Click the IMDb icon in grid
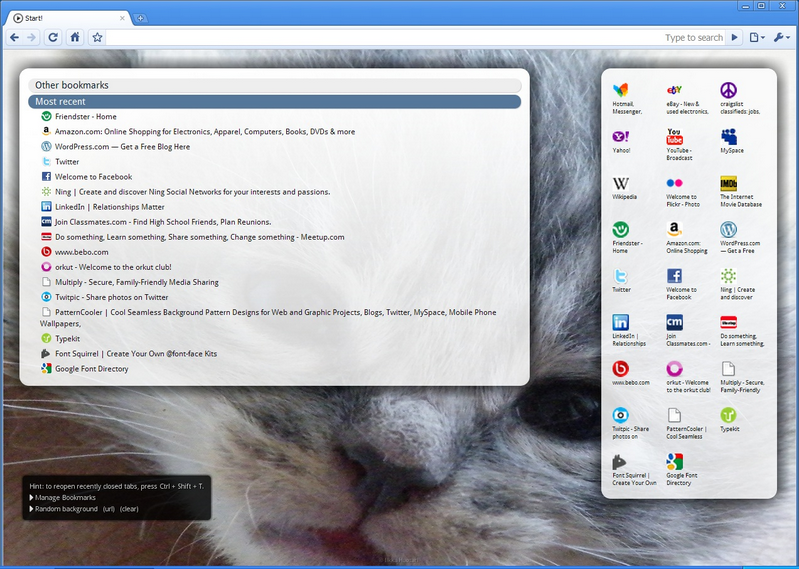Viewport: 799px width, 569px height. pos(729,183)
